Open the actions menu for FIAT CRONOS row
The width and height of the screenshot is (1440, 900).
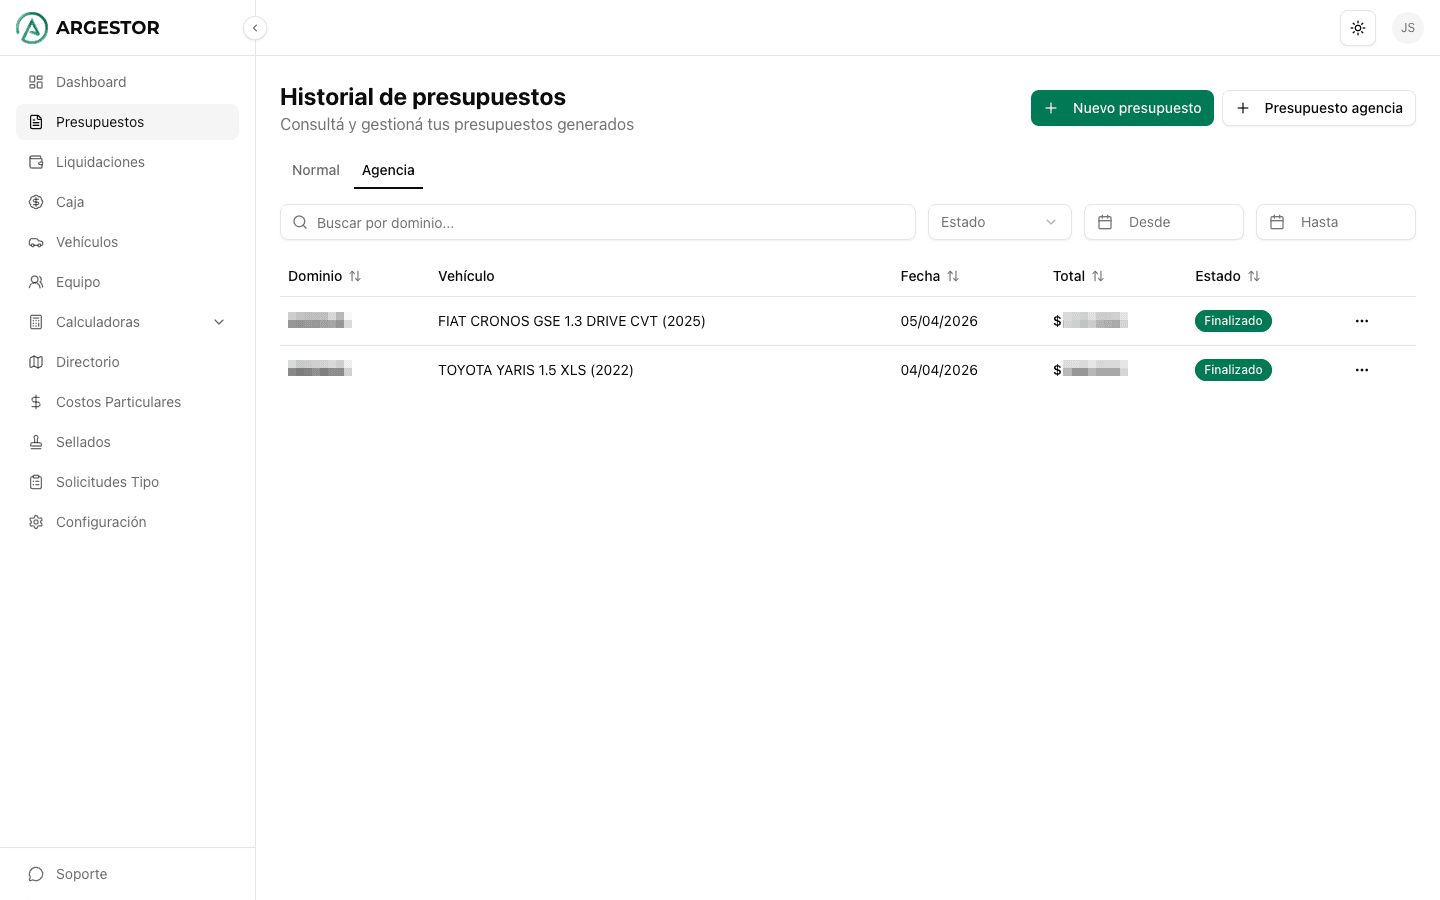(1361, 321)
